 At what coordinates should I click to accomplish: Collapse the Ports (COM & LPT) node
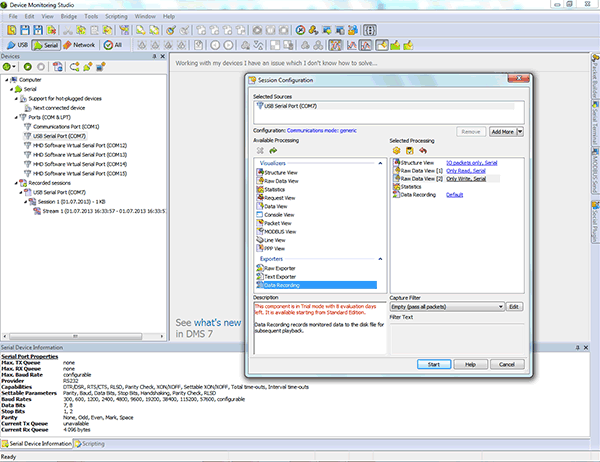16,118
